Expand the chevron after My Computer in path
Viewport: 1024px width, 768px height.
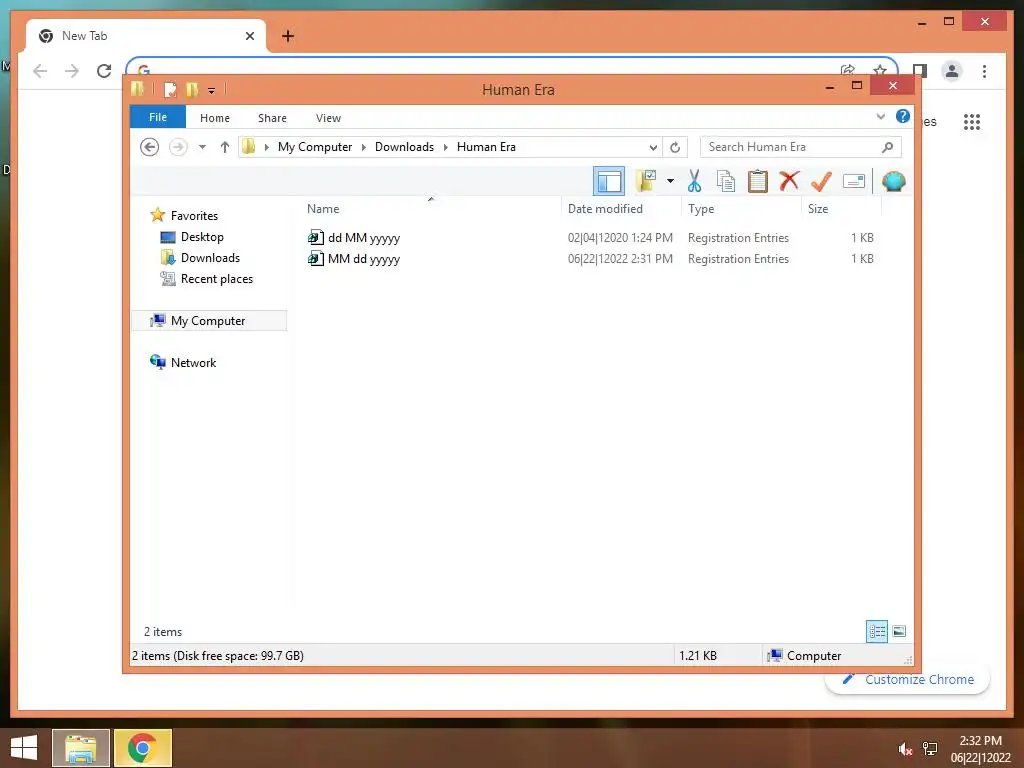[x=364, y=148]
